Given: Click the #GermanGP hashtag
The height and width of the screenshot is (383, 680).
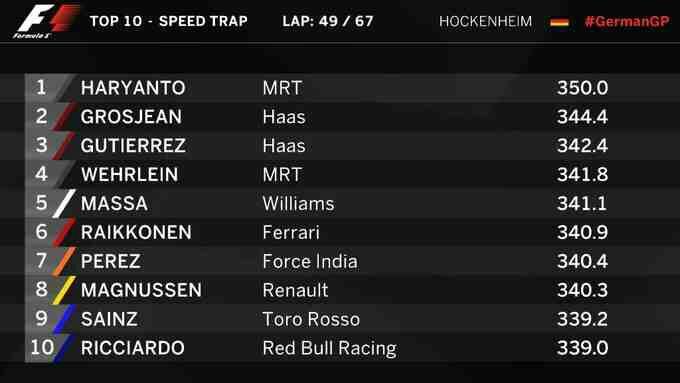Looking at the screenshot, I should pos(627,21).
